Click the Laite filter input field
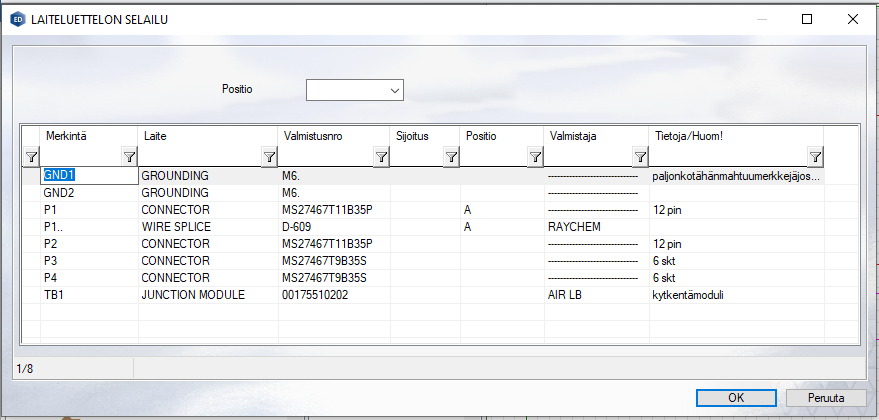This screenshot has width=879, height=420. coord(200,157)
